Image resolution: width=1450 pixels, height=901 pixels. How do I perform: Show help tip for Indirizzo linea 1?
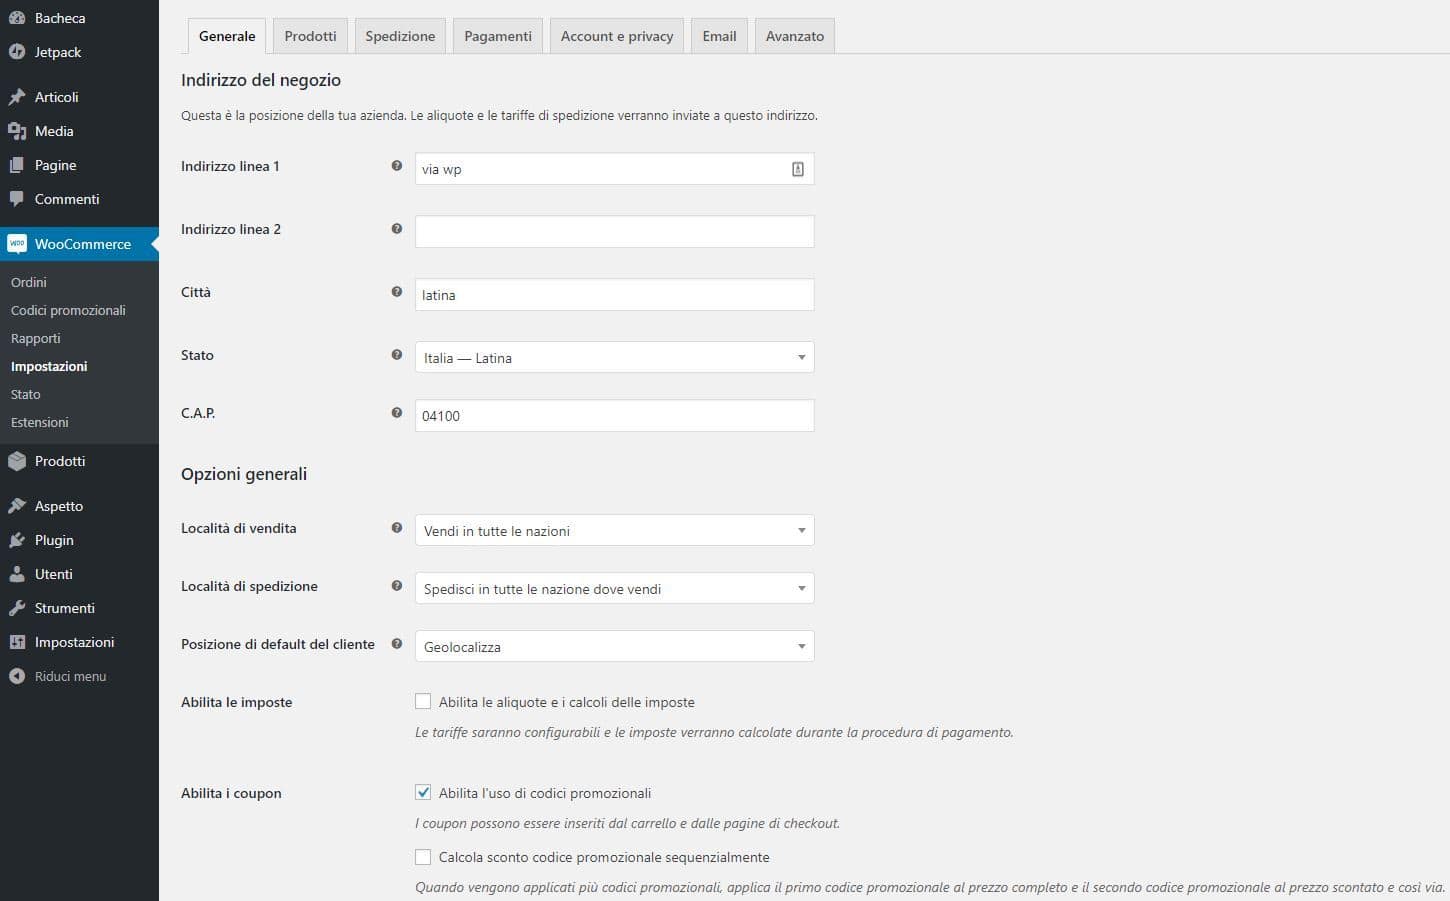tap(397, 166)
